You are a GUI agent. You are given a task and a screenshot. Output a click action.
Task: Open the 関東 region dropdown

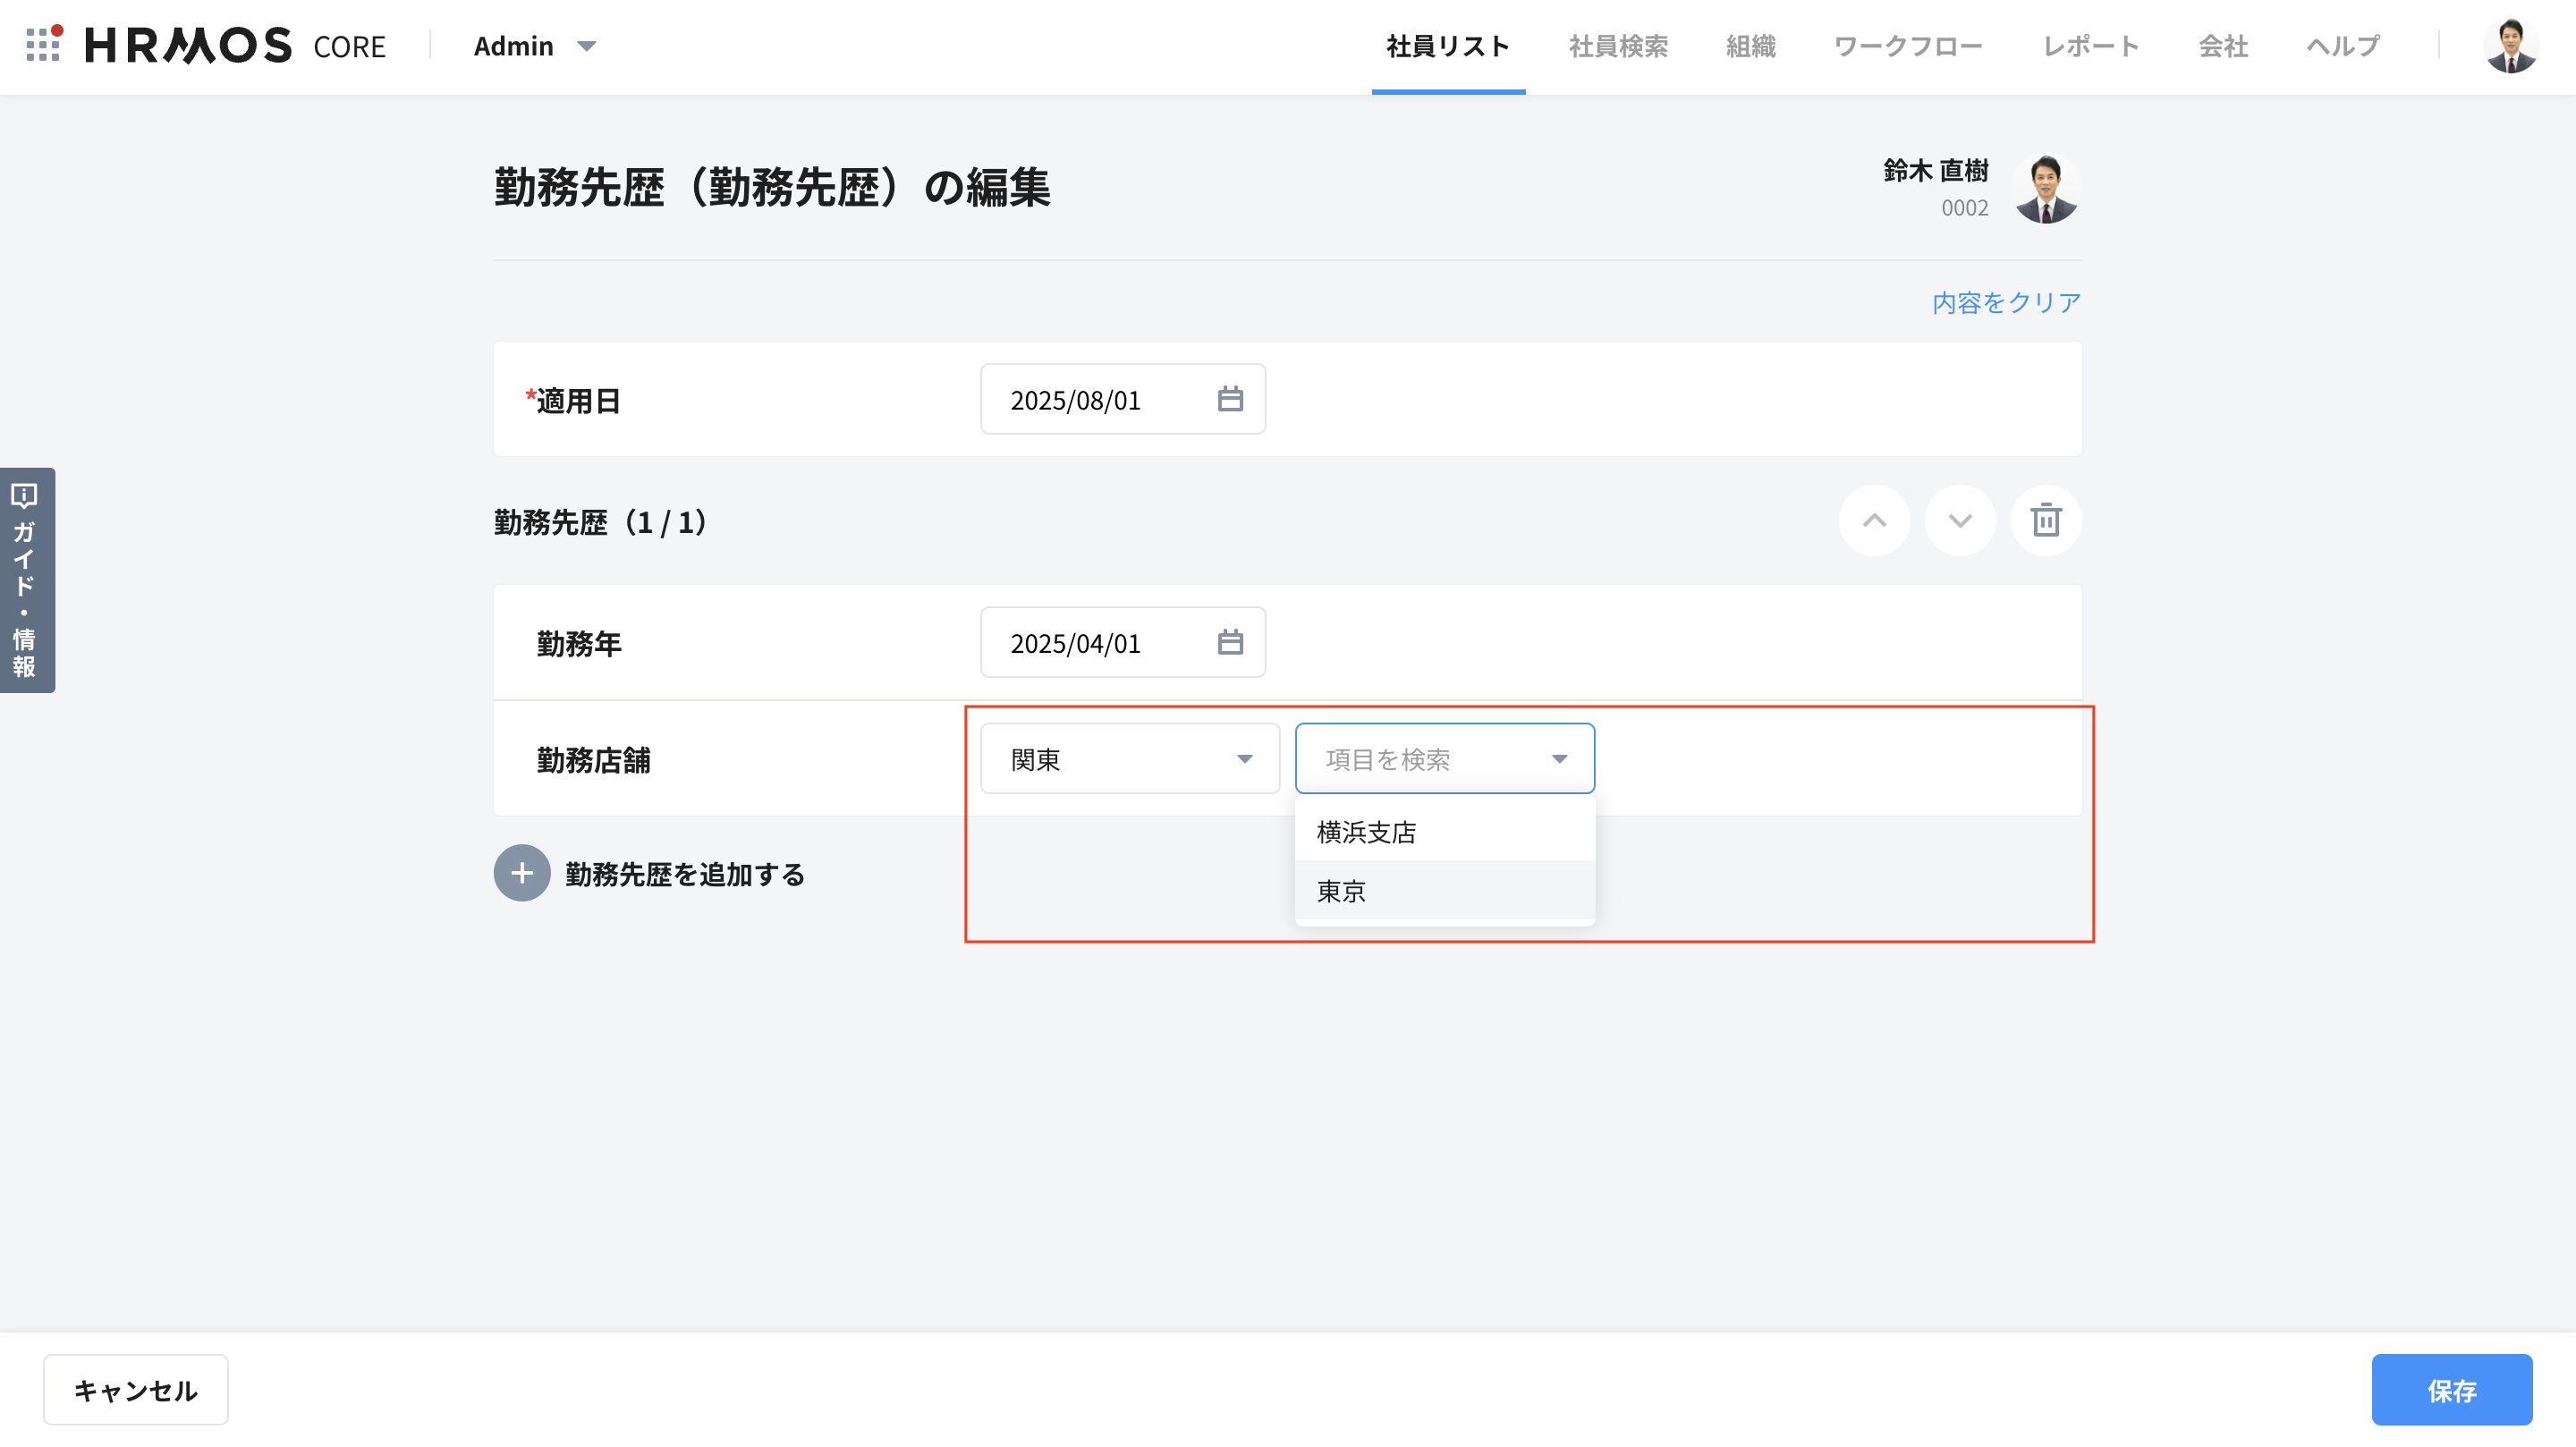point(1129,759)
